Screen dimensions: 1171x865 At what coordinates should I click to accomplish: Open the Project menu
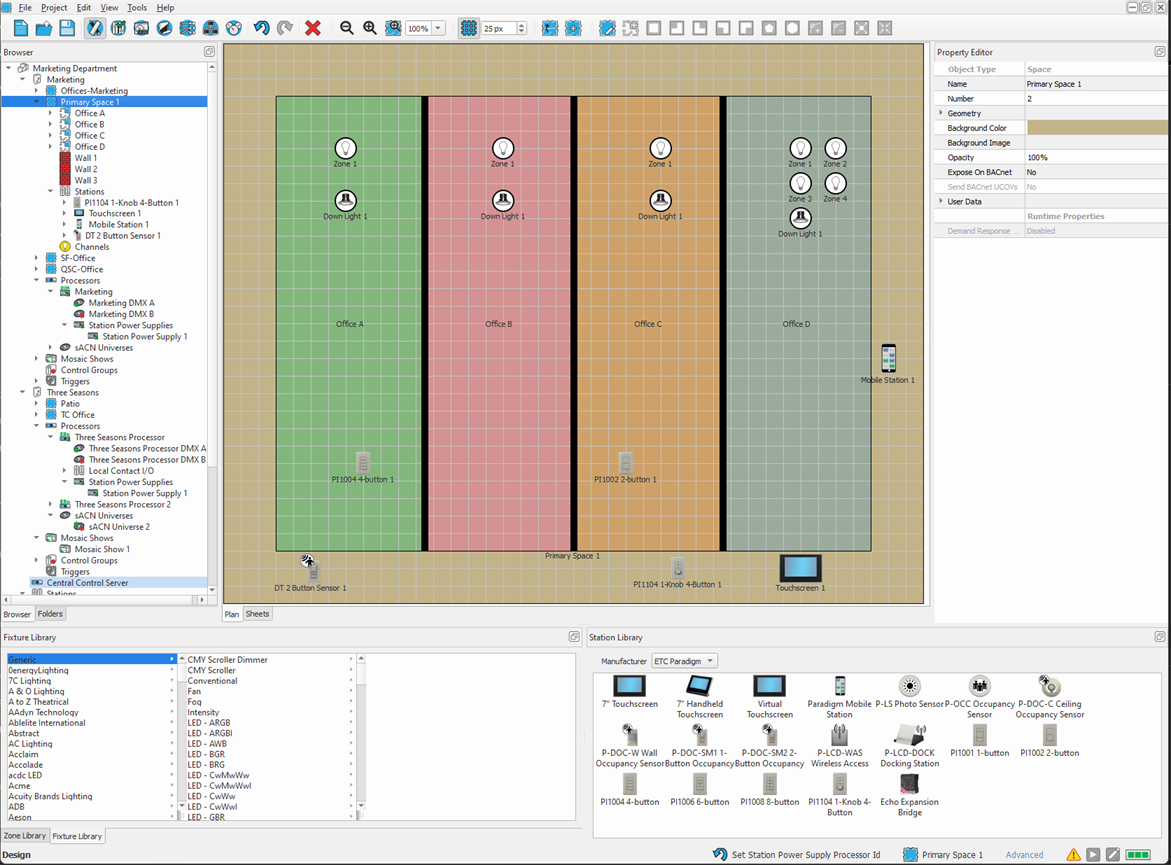coord(54,8)
